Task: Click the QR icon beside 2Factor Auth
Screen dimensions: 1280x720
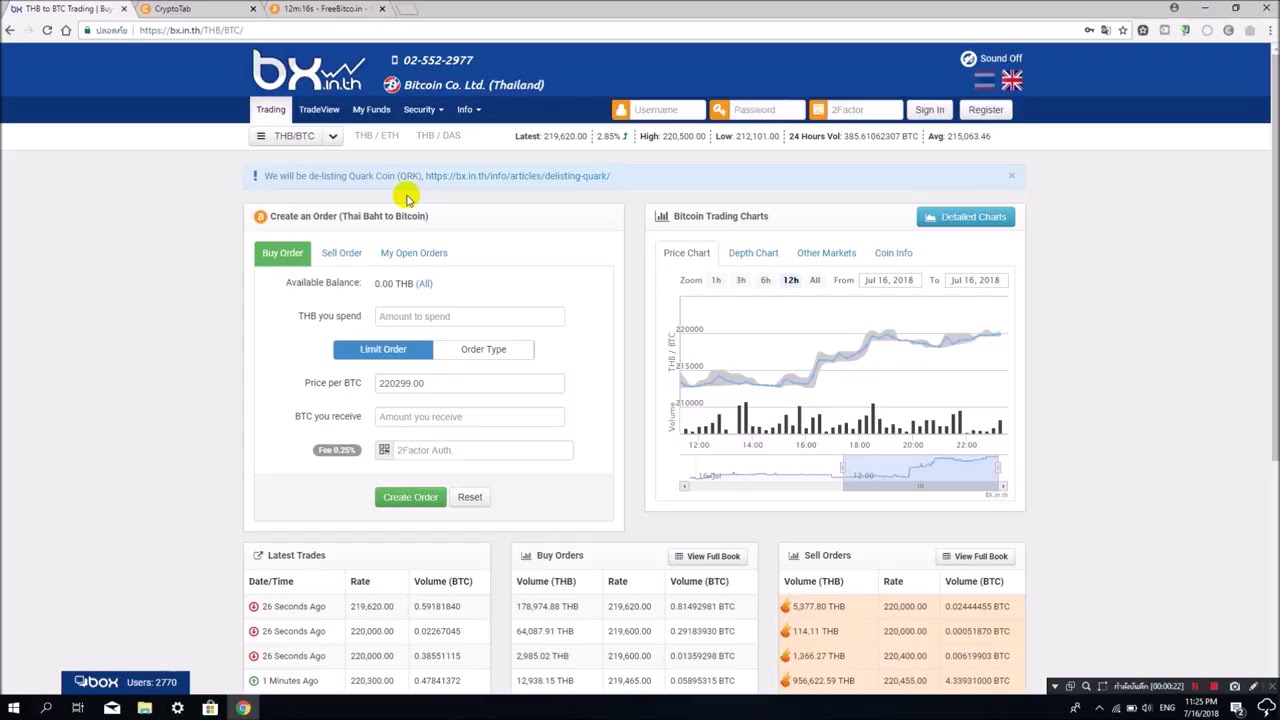Action: [384, 450]
